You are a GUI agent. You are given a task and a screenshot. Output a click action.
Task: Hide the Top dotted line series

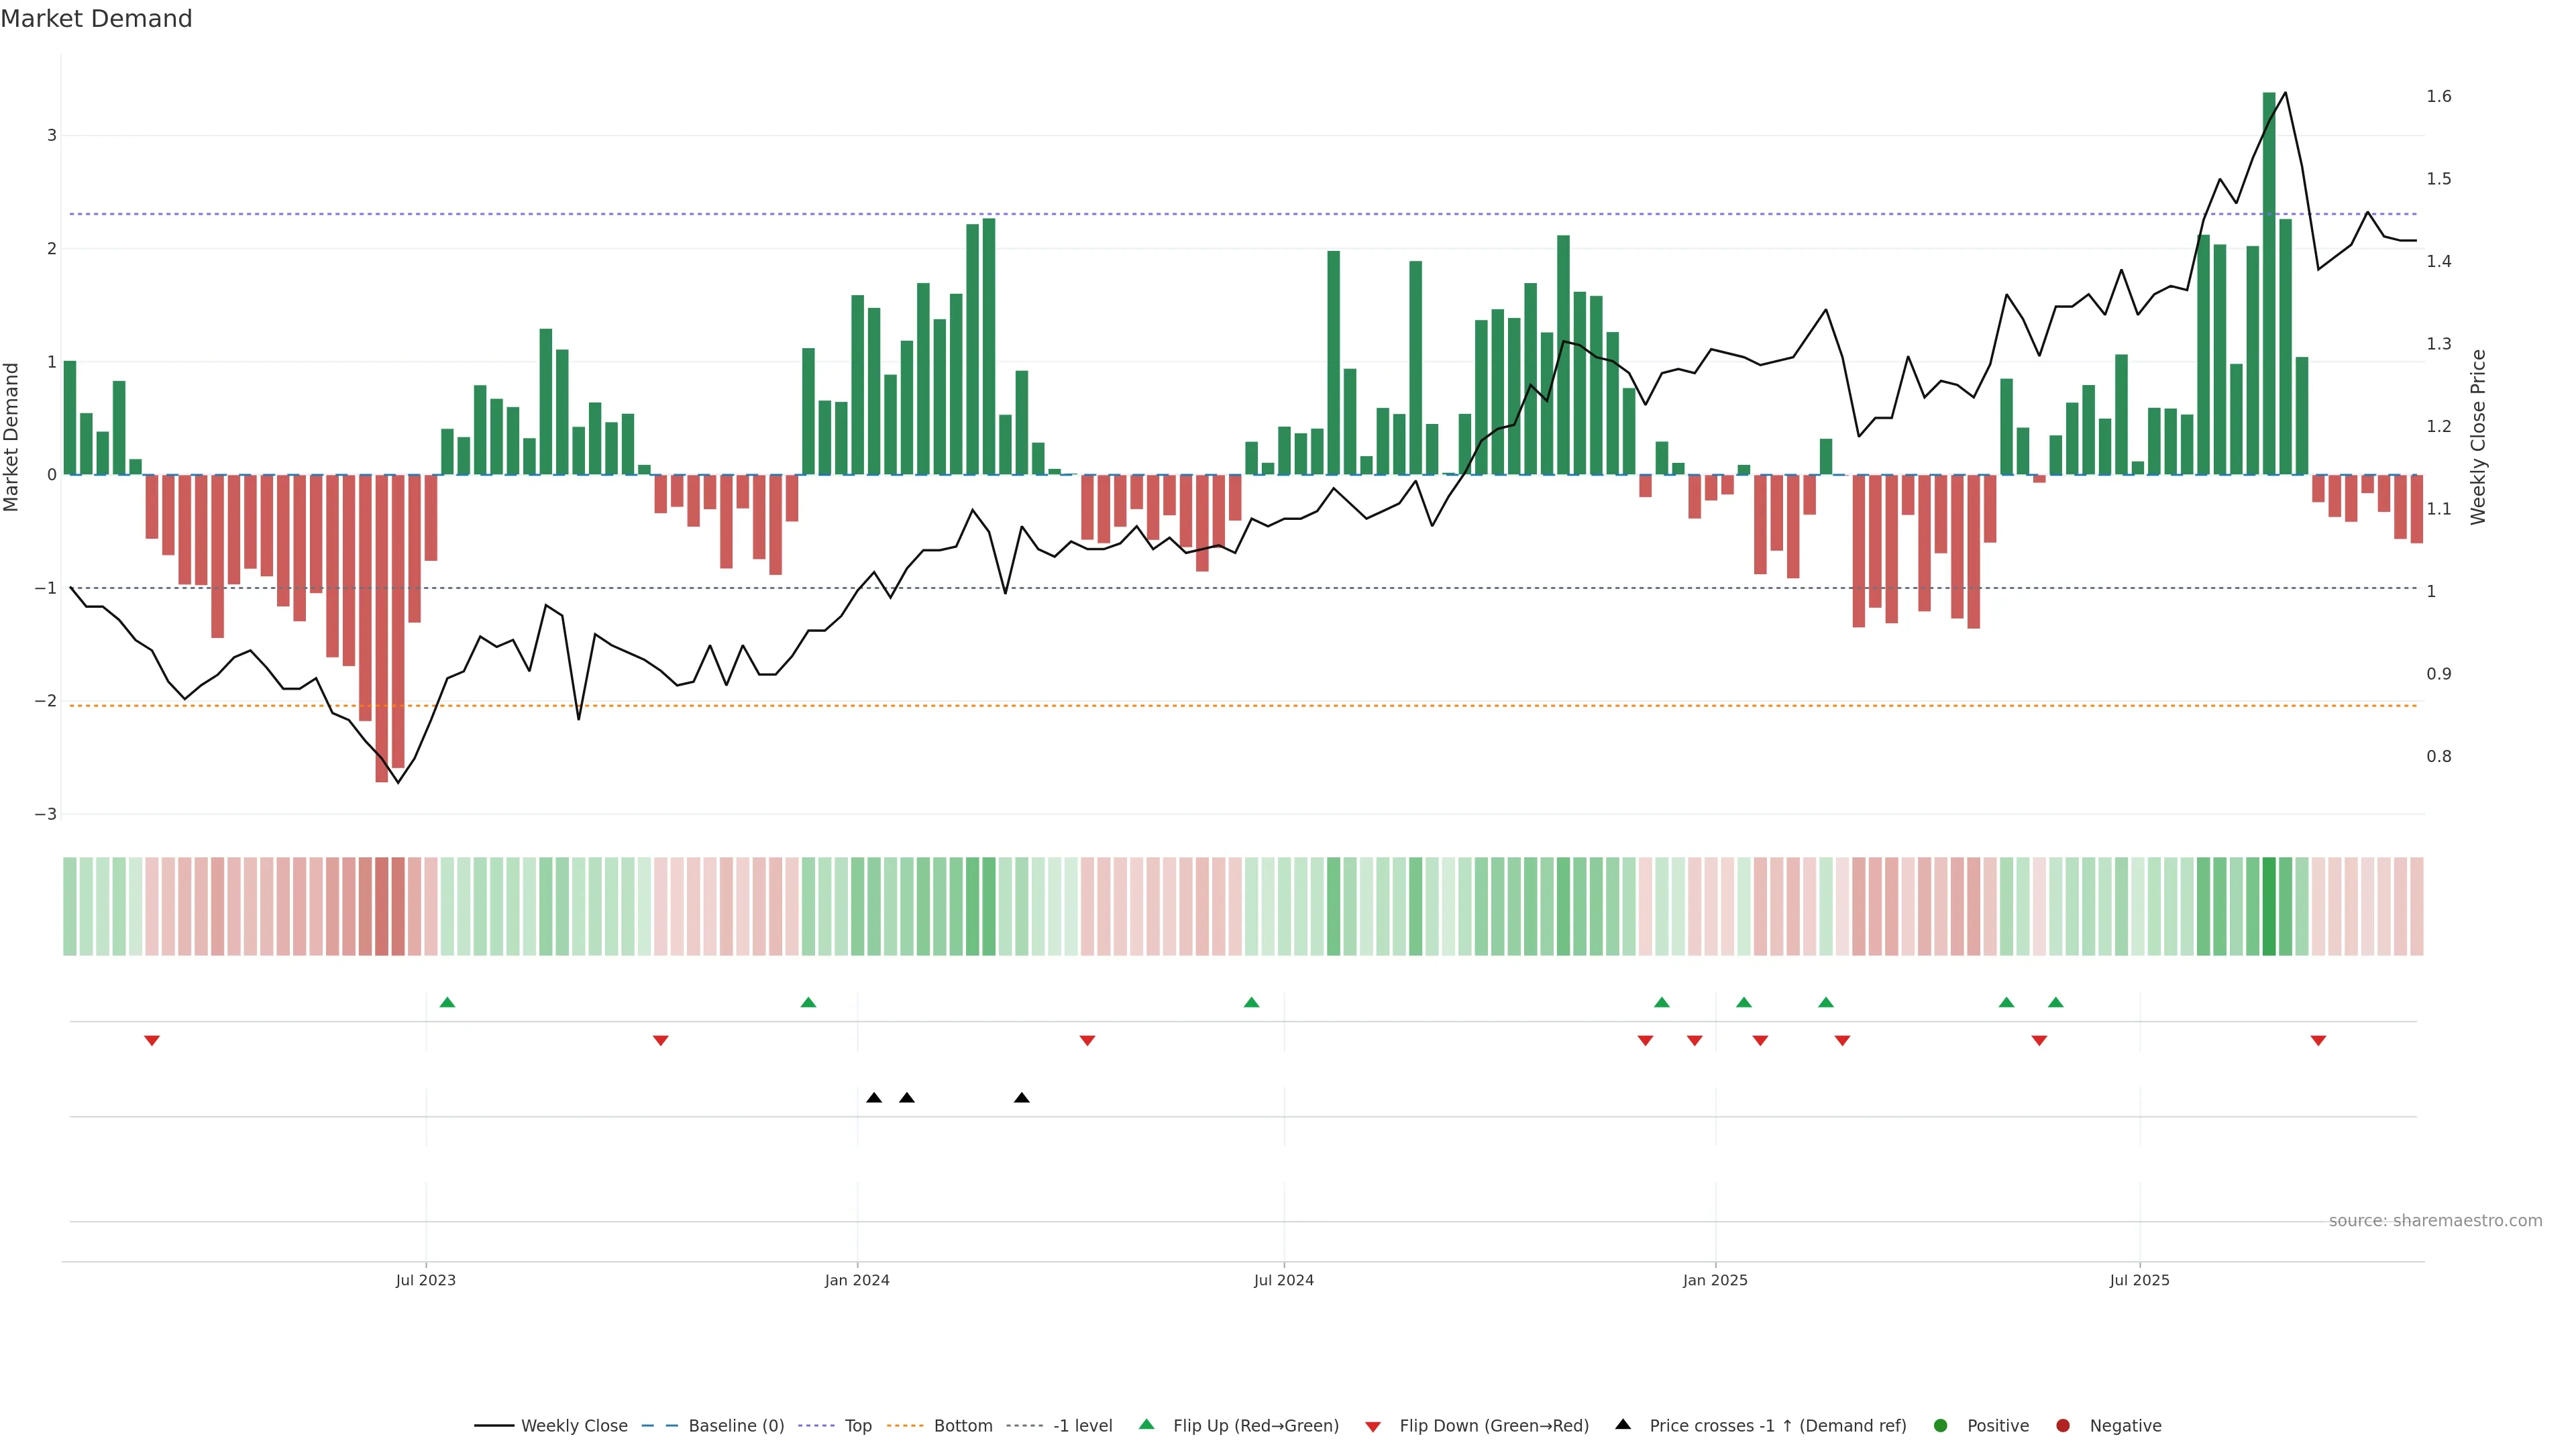coord(857,1426)
